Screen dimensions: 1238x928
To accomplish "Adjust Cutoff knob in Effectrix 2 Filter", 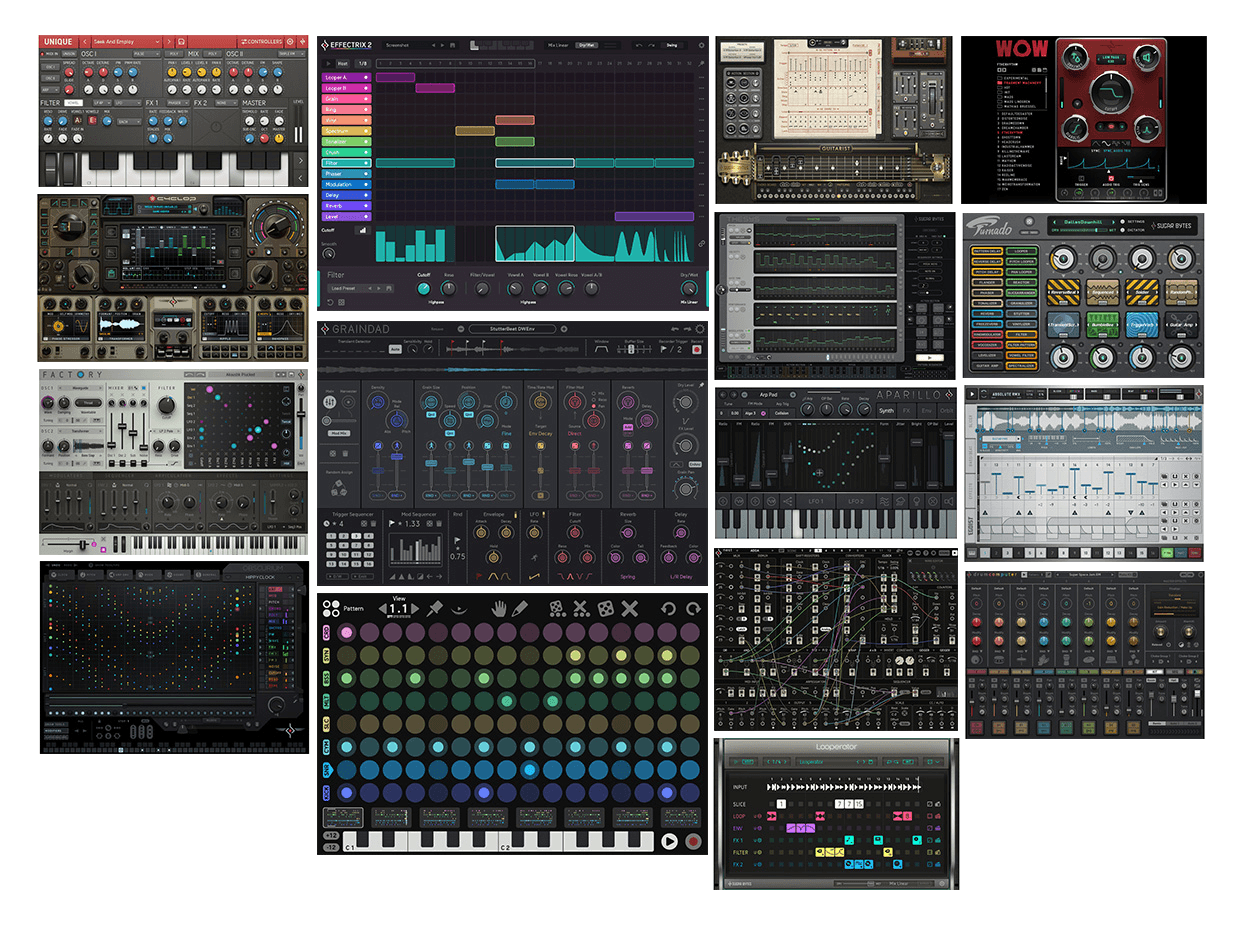I will (424, 288).
